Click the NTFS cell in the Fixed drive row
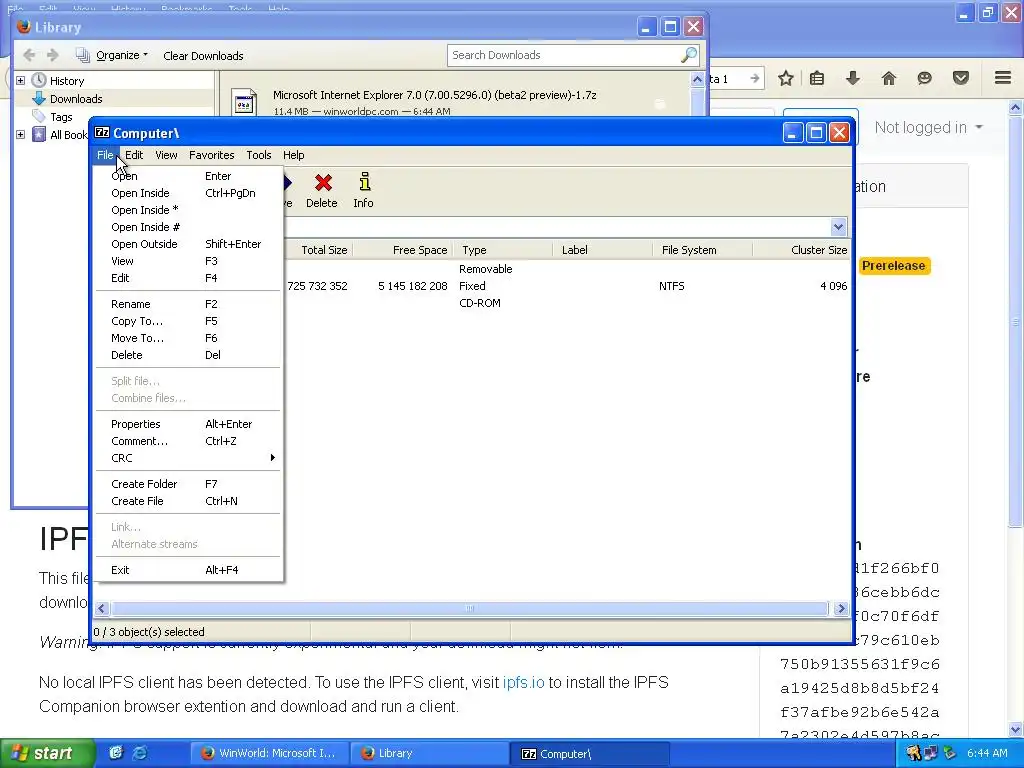1024x768 pixels. (x=671, y=286)
